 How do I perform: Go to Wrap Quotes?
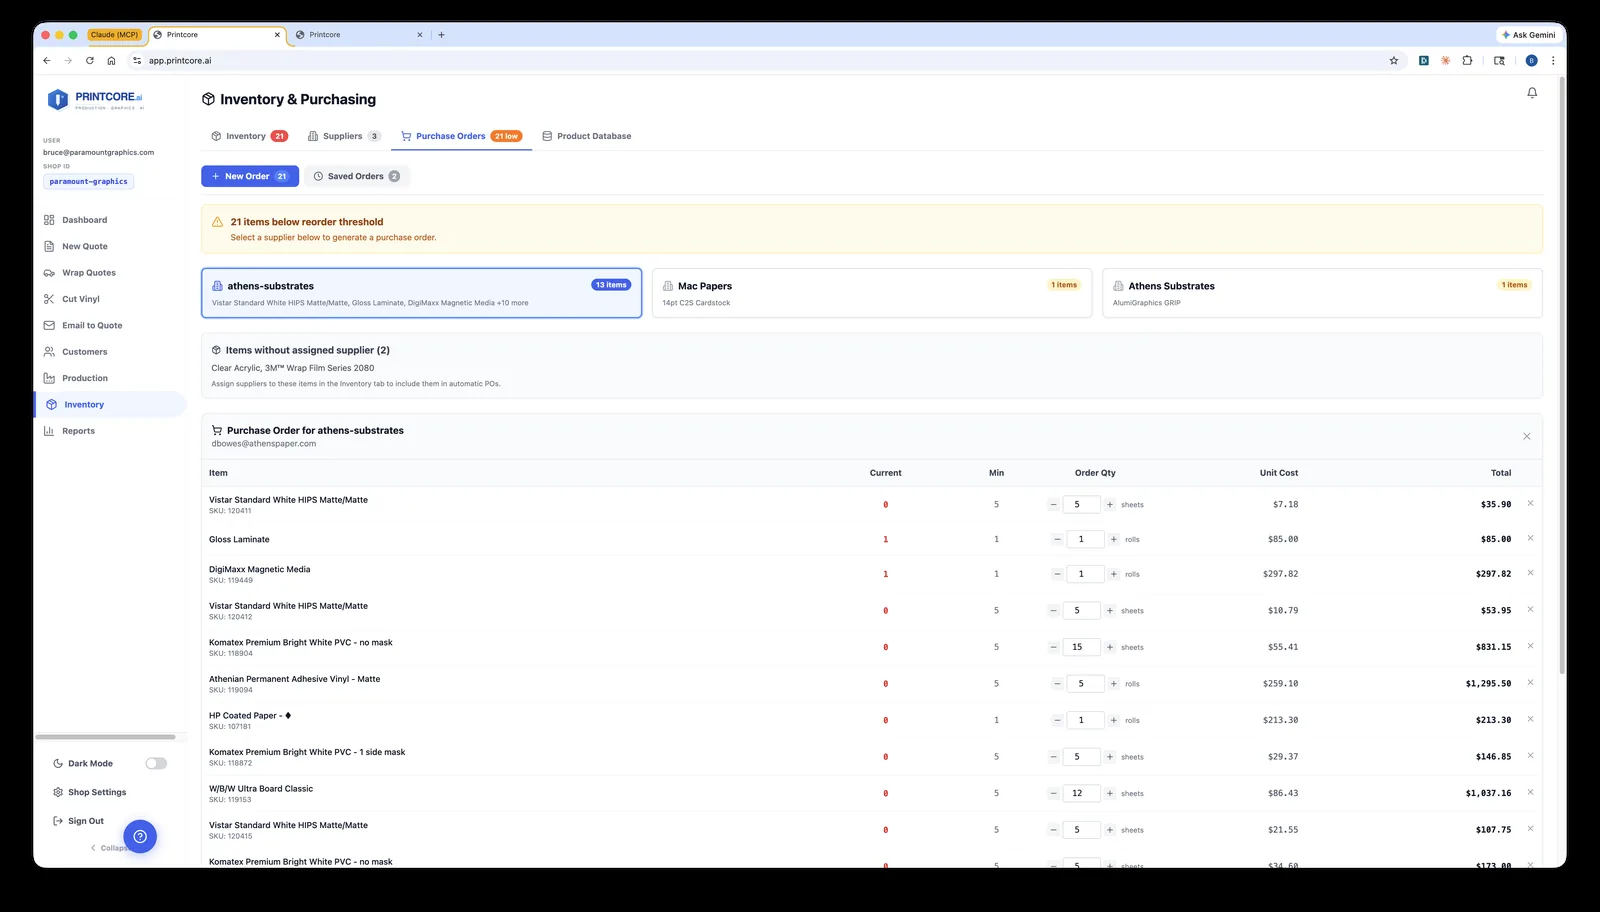tap(88, 273)
